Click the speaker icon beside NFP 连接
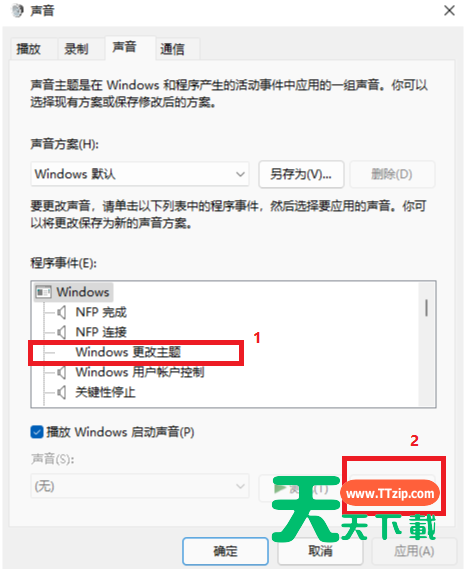The height and width of the screenshot is (569, 464). click(62, 332)
